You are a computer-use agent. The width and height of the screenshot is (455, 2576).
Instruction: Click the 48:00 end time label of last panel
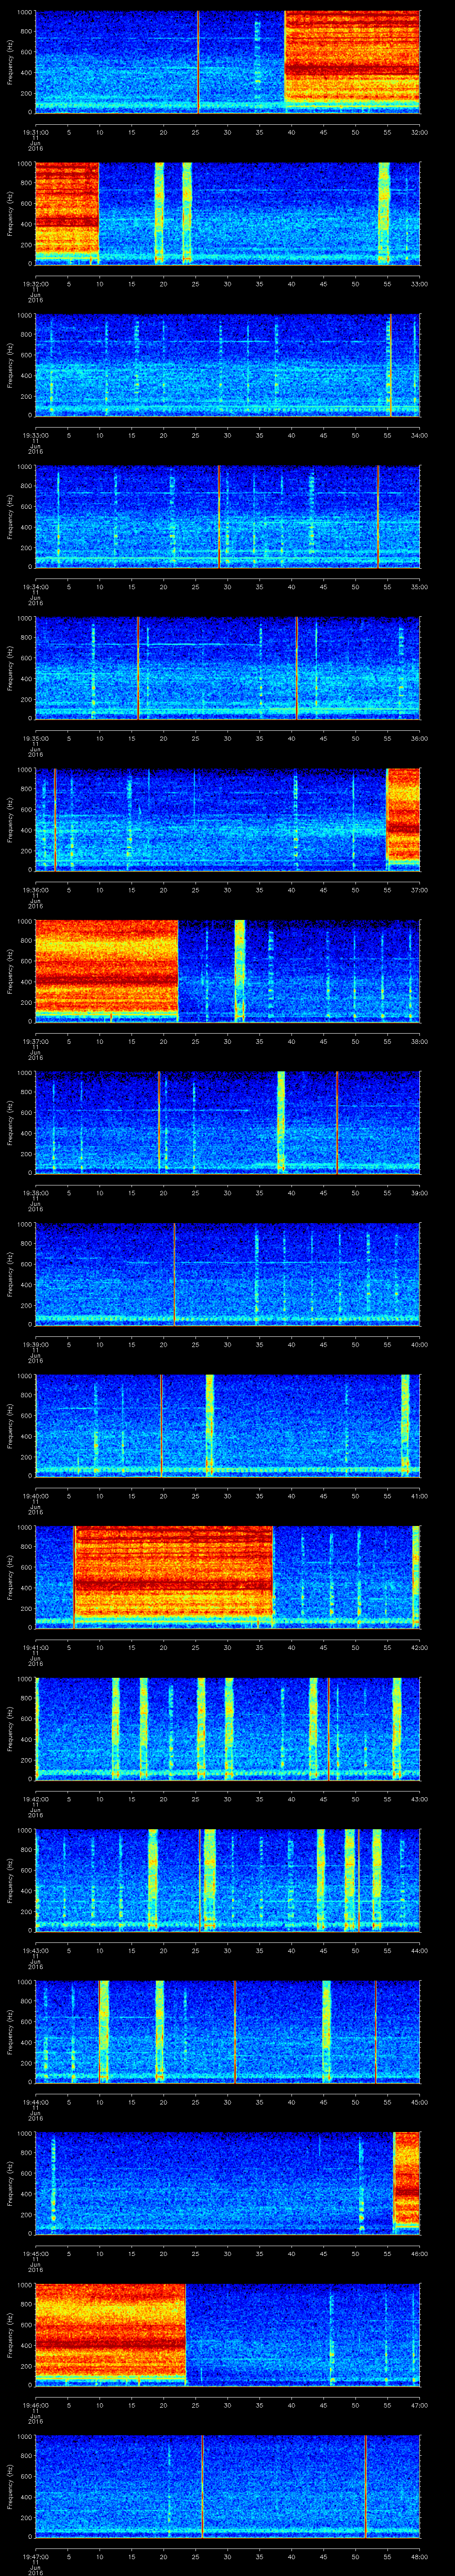pos(419,2557)
